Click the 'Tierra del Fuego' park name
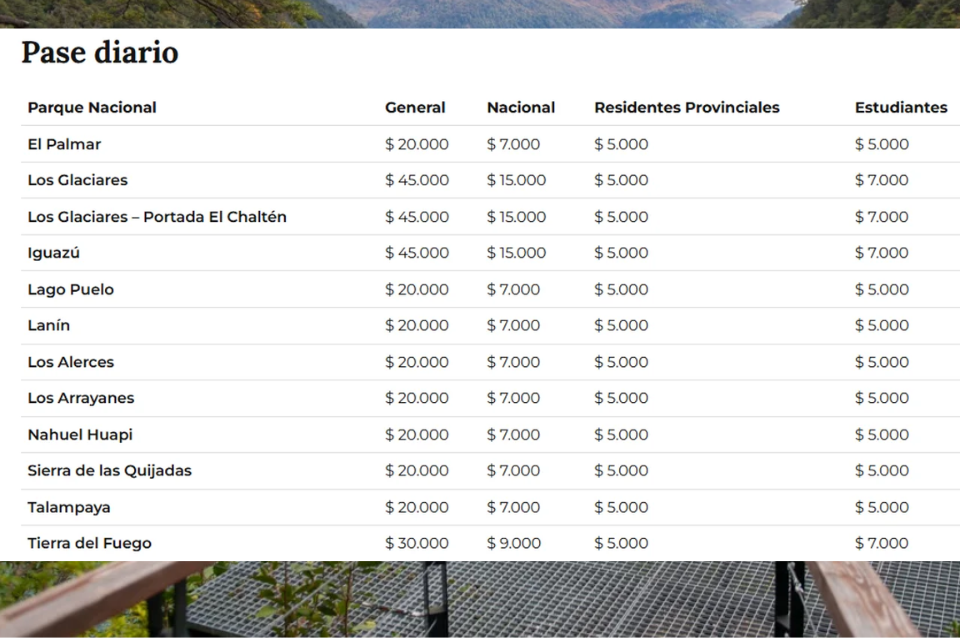The height and width of the screenshot is (638, 960). click(90, 544)
